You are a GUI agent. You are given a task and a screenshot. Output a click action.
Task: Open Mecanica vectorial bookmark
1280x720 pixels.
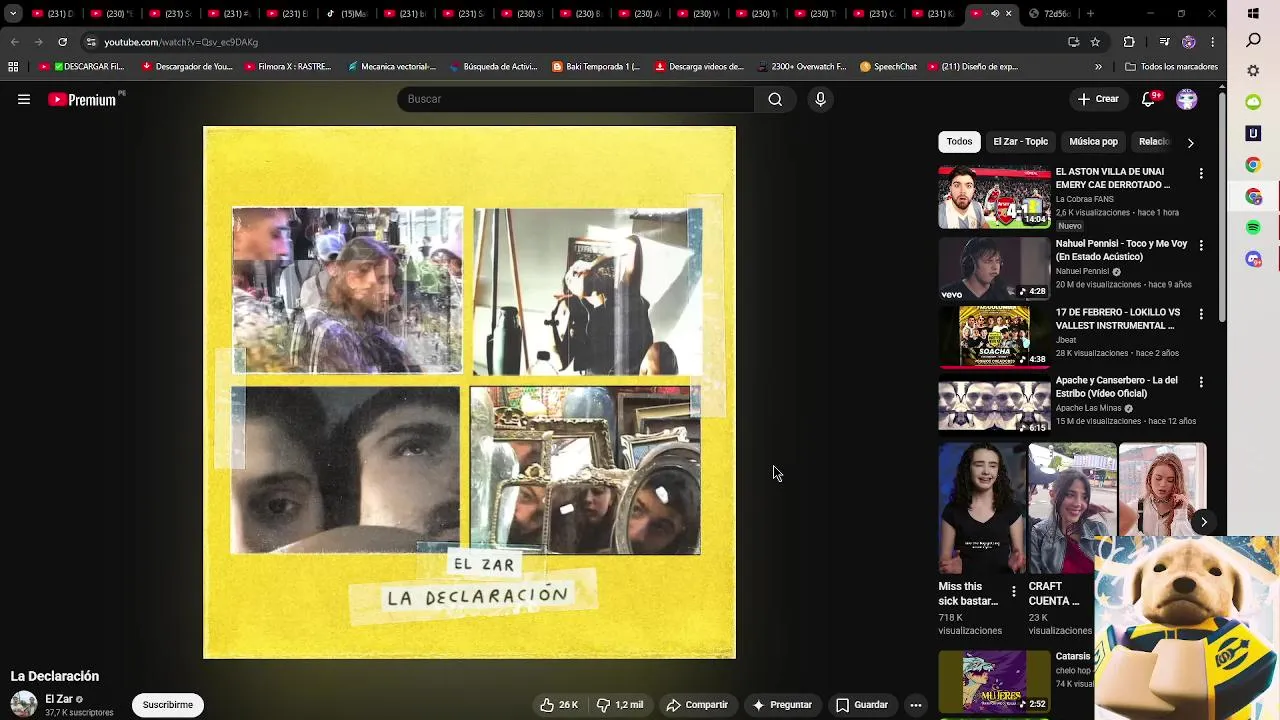tap(392, 67)
